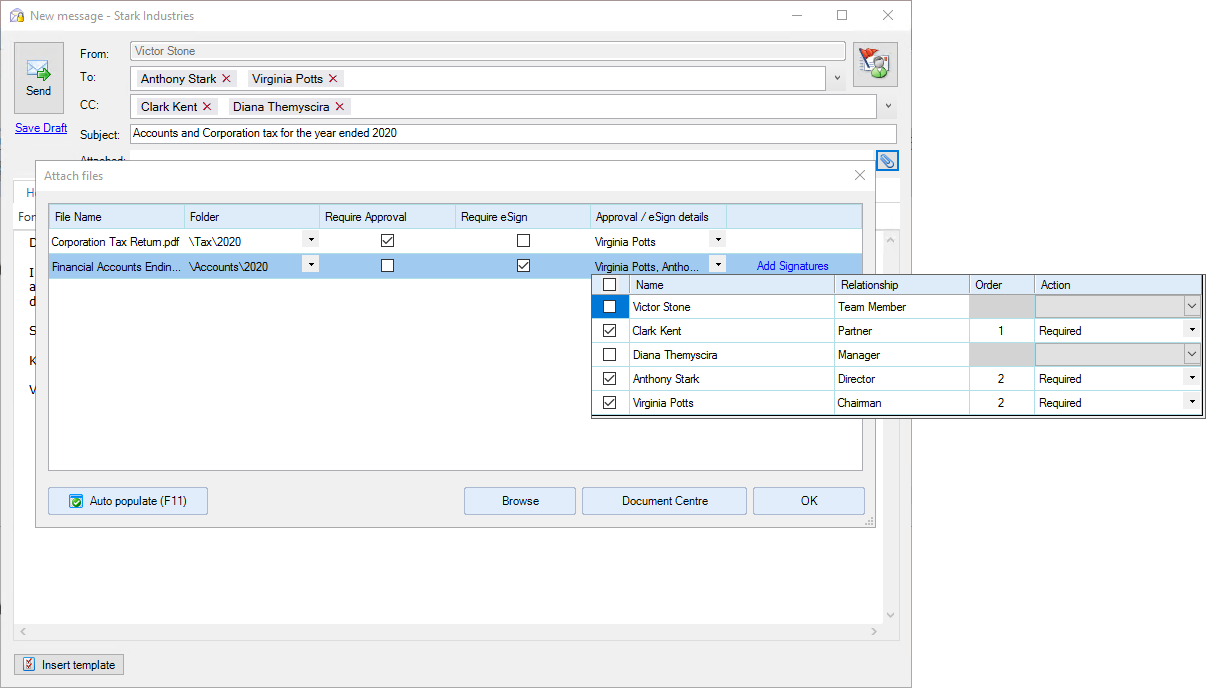
Task: Click the Browse button
Action: point(520,501)
